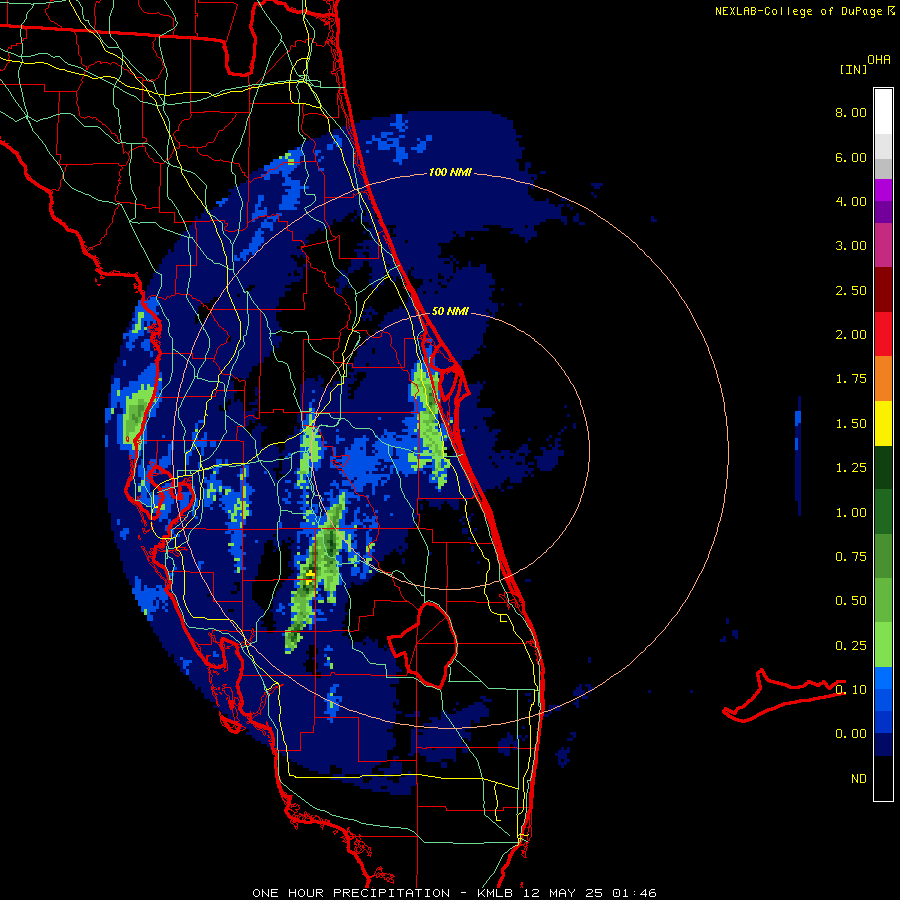The image size is (900, 900).
Task: Click the 1.00 legend value
Action: tap(851, 513)
